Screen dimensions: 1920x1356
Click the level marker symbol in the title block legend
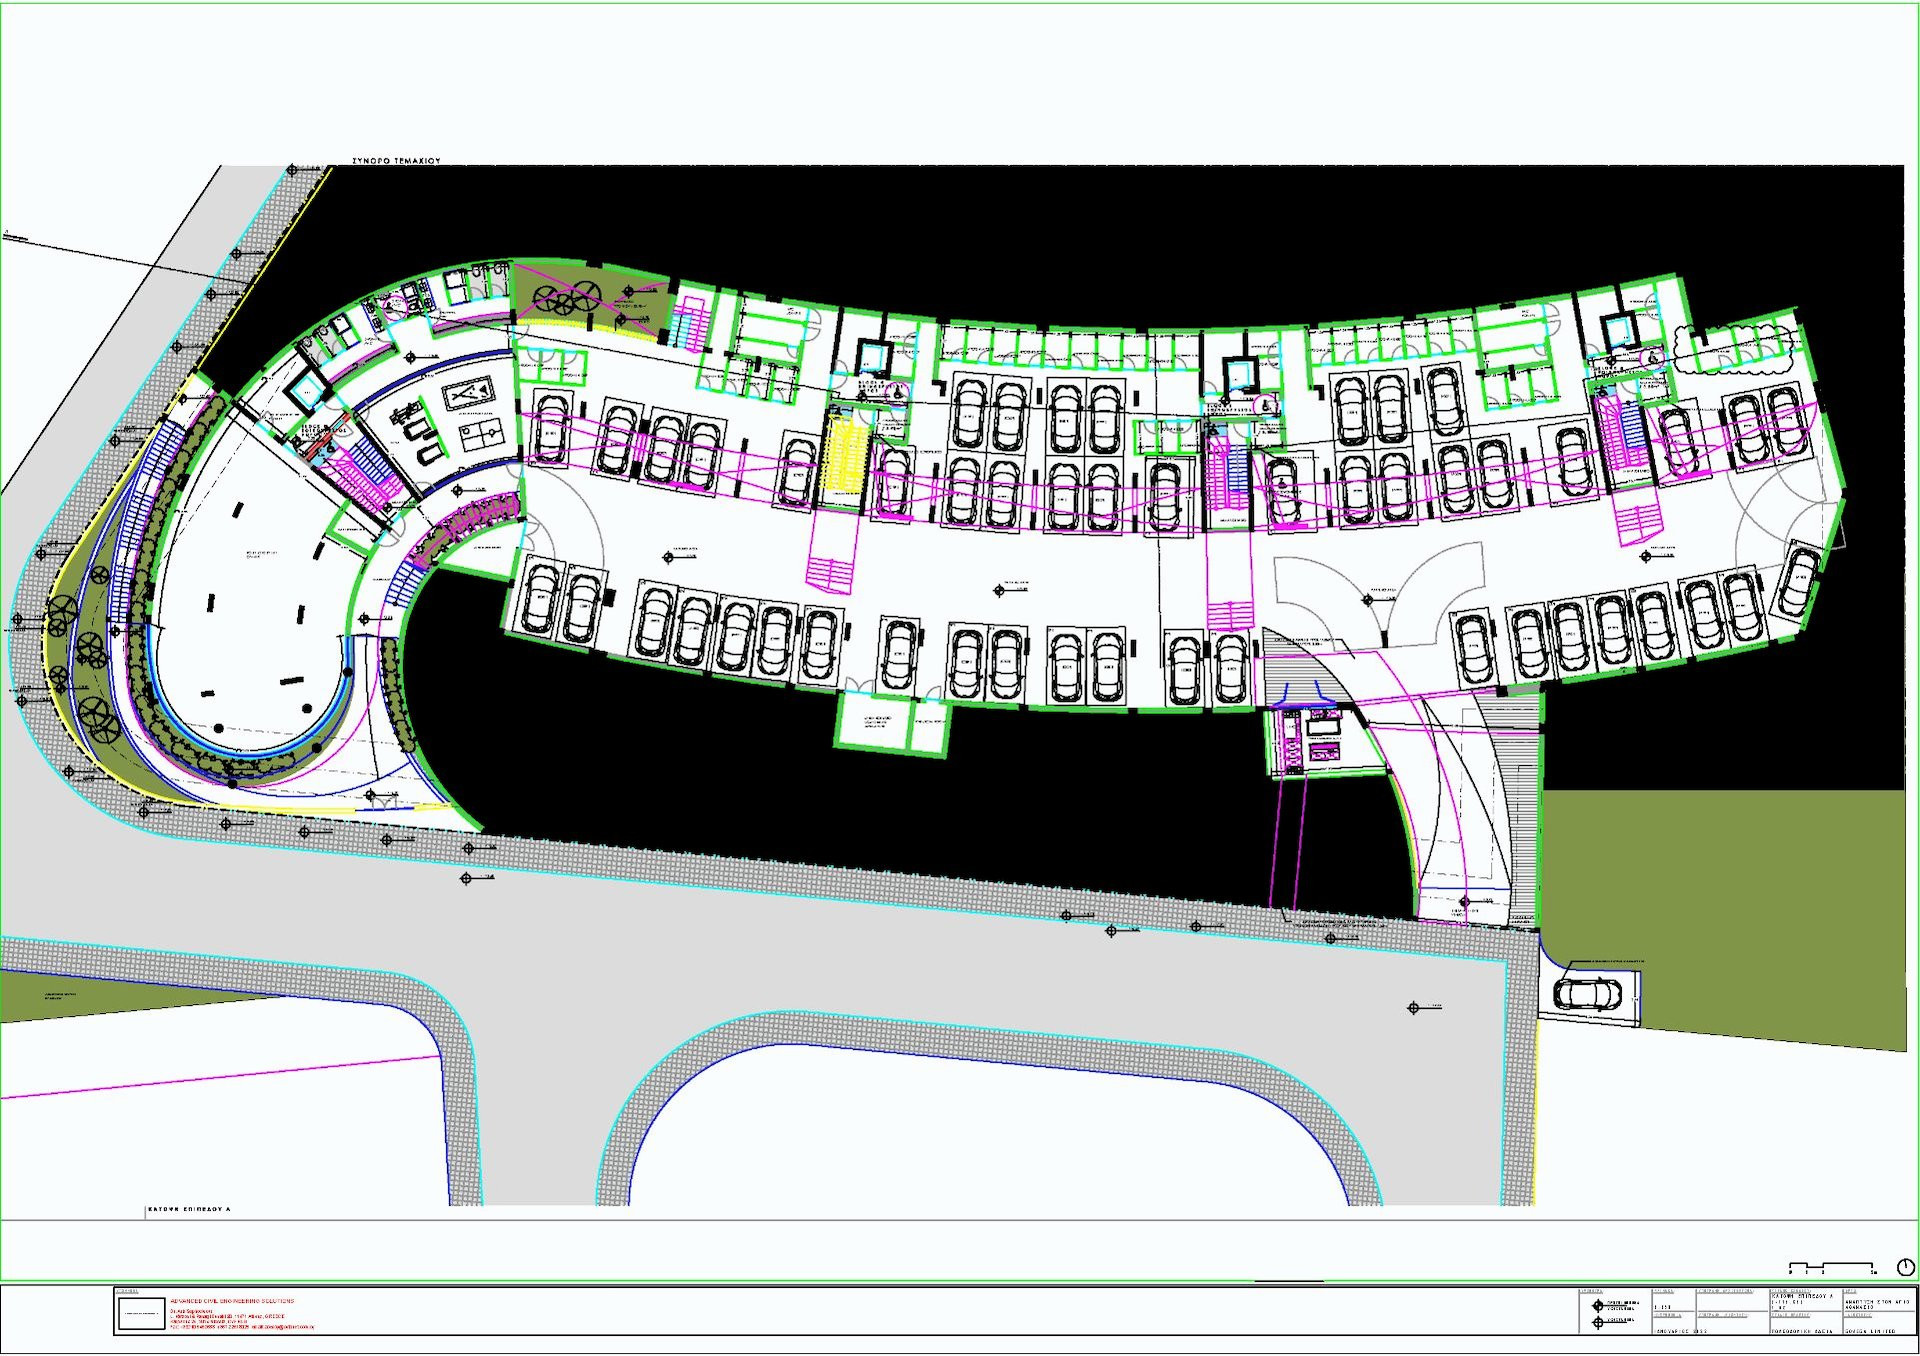pyautogui.click(x=1597, y=1306)
